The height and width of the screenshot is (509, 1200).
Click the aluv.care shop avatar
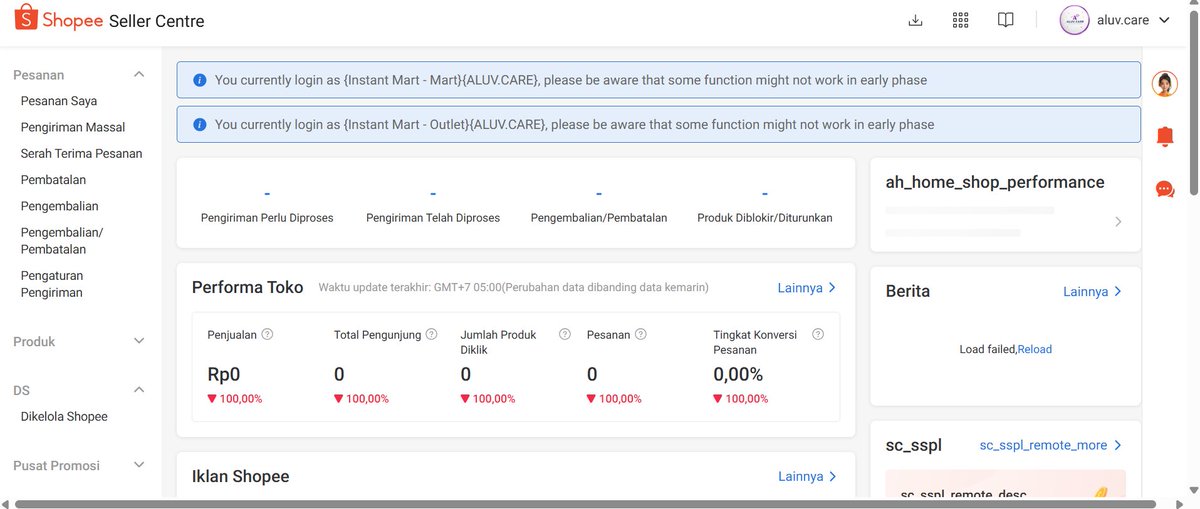(1074, 21)
